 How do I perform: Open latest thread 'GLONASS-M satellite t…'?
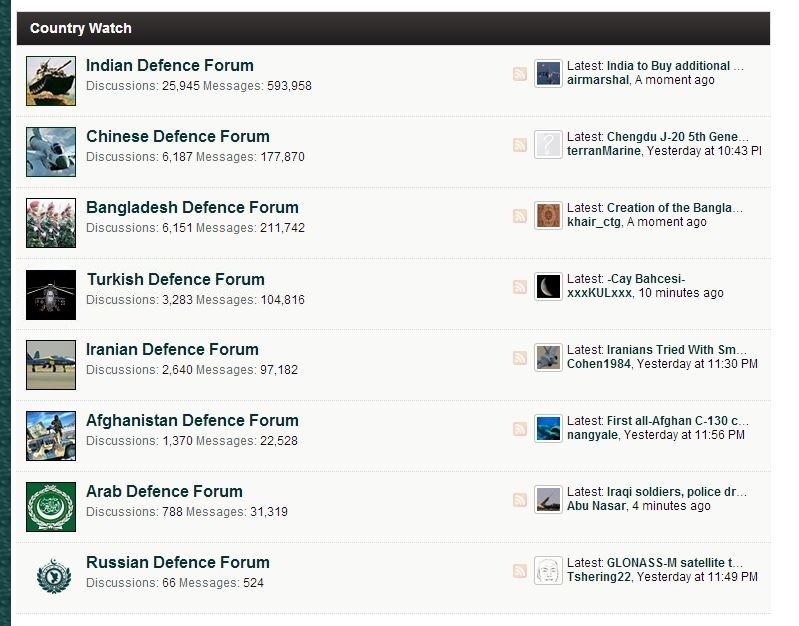click(x=675, y=562)
